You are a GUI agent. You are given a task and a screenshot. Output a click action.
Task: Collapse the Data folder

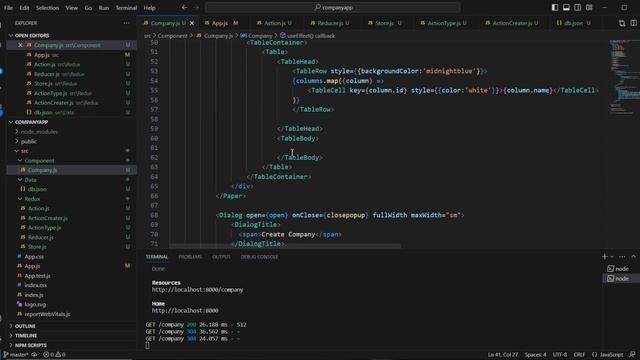(x=30, y=180)
